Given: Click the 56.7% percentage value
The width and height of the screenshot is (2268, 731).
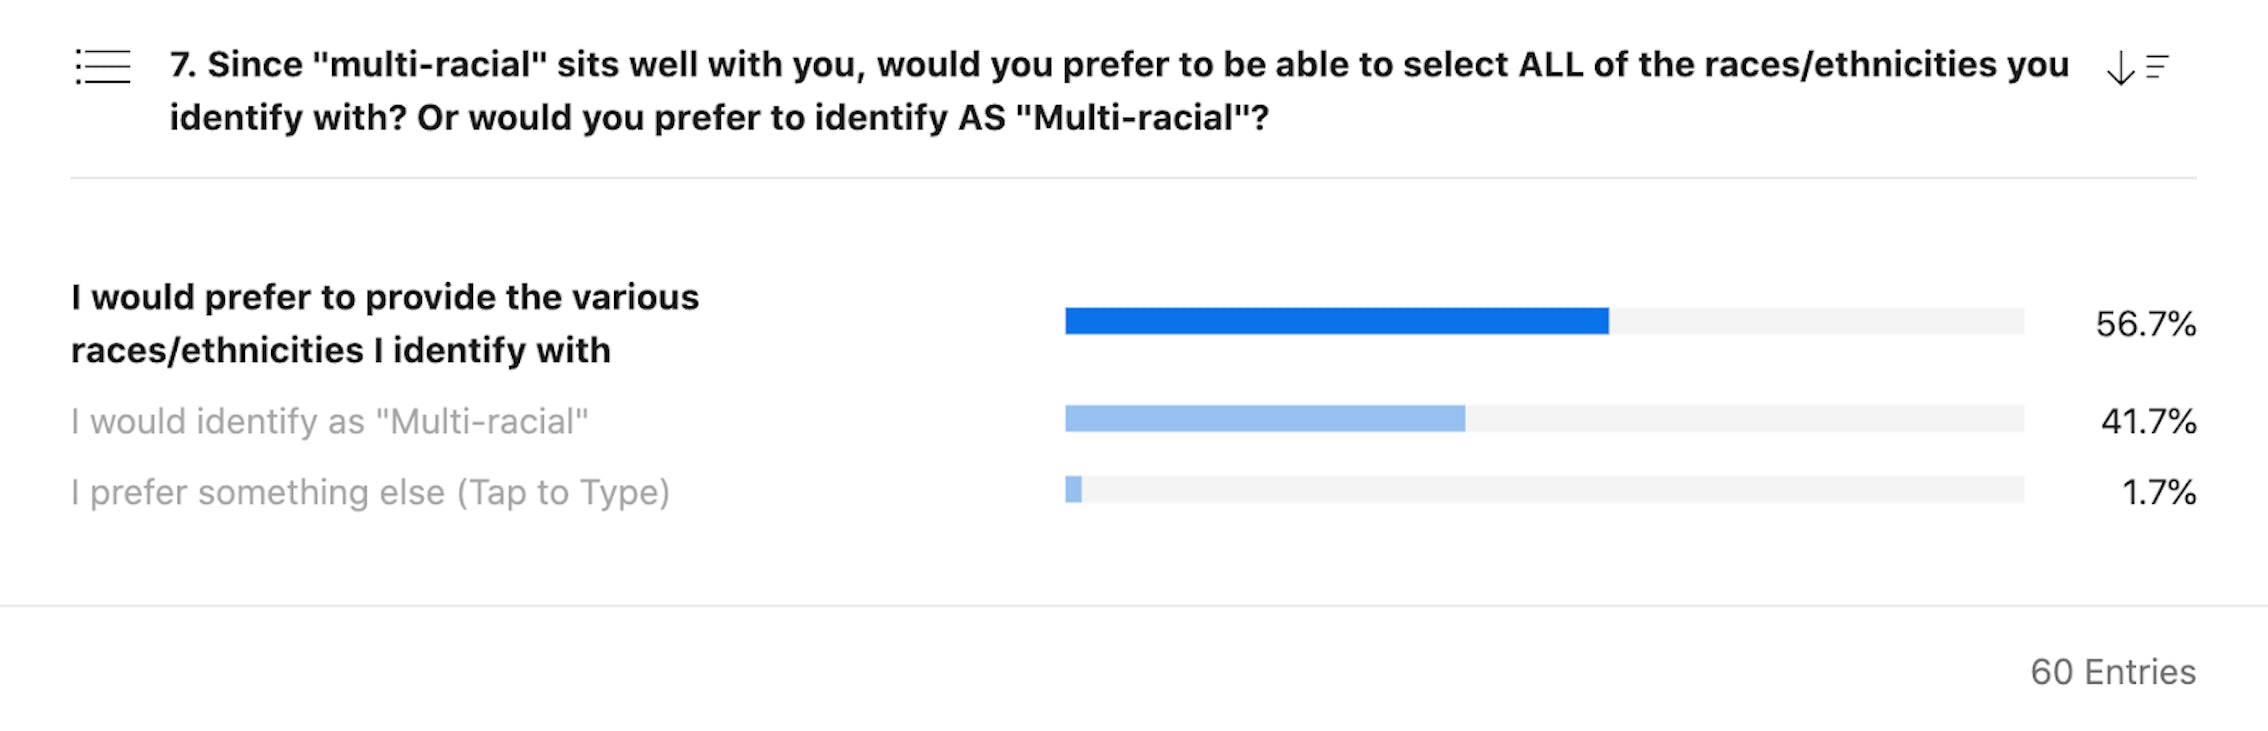Looking at the screenshot, I should pos(2145,323).
